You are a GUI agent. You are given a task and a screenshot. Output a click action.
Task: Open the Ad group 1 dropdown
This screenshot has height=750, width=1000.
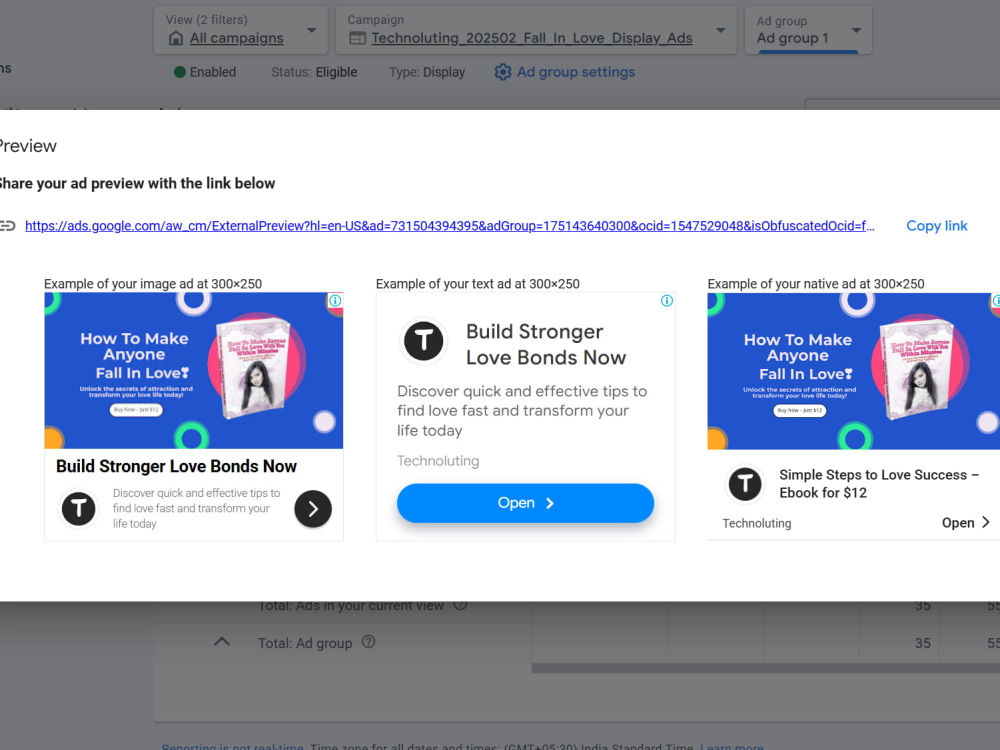[807, 30]
